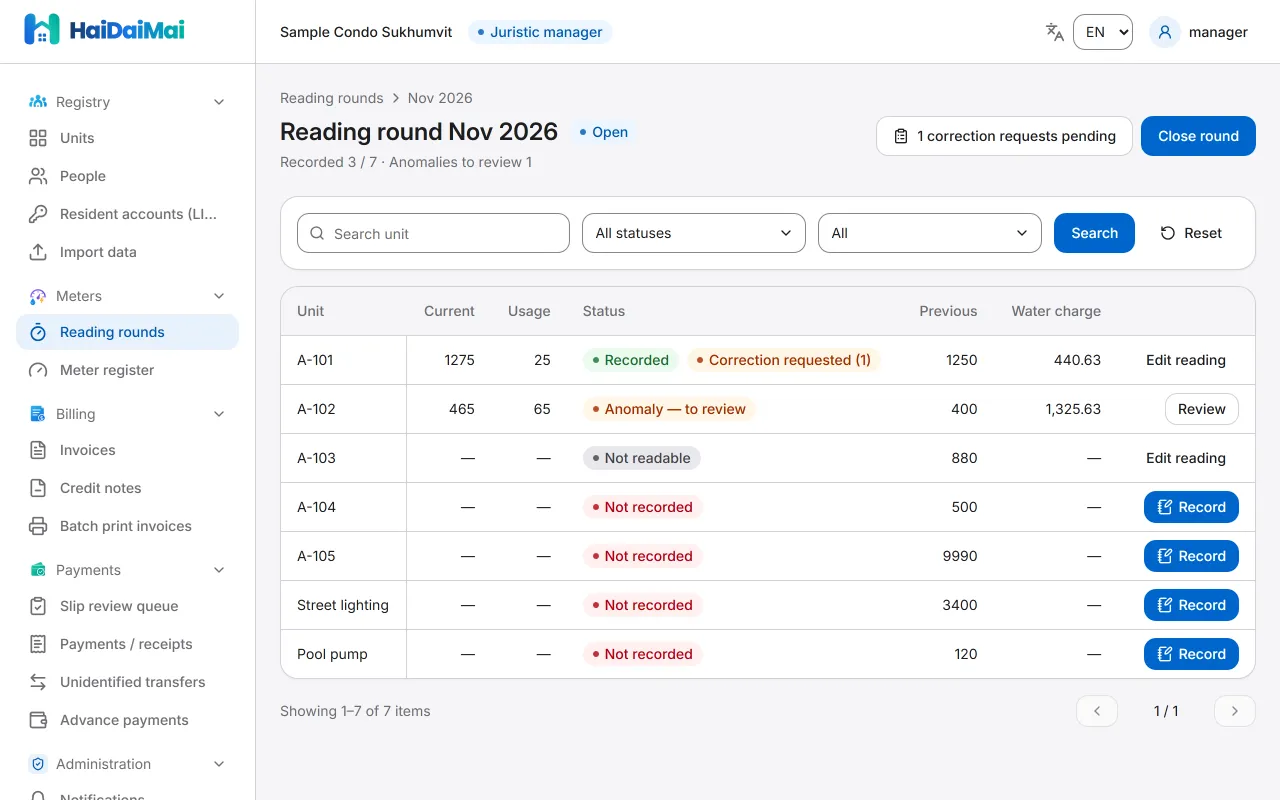This screenshot has width=1280, height=800.
Task: Collapse the Registry section chevron
Action: point(220,102)
